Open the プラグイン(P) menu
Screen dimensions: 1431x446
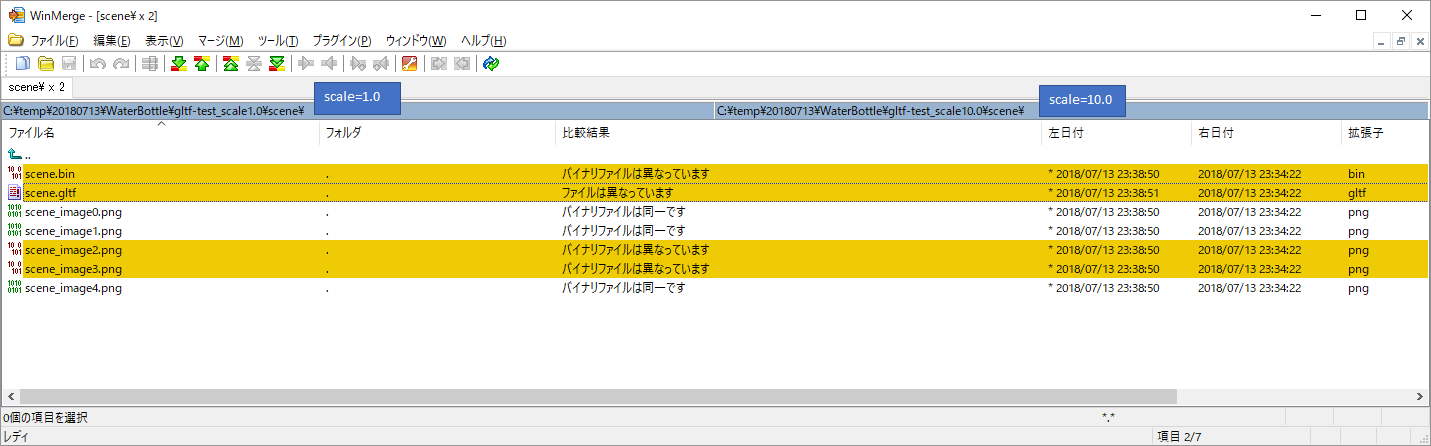(342, 41)
